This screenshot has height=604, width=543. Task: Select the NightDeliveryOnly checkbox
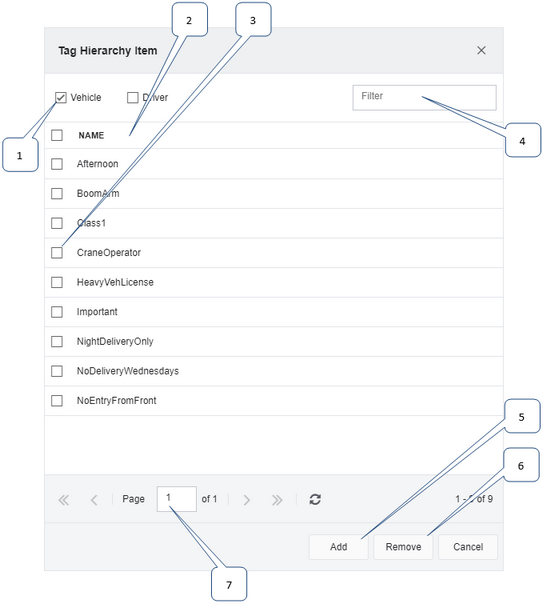tap(57, 341)
